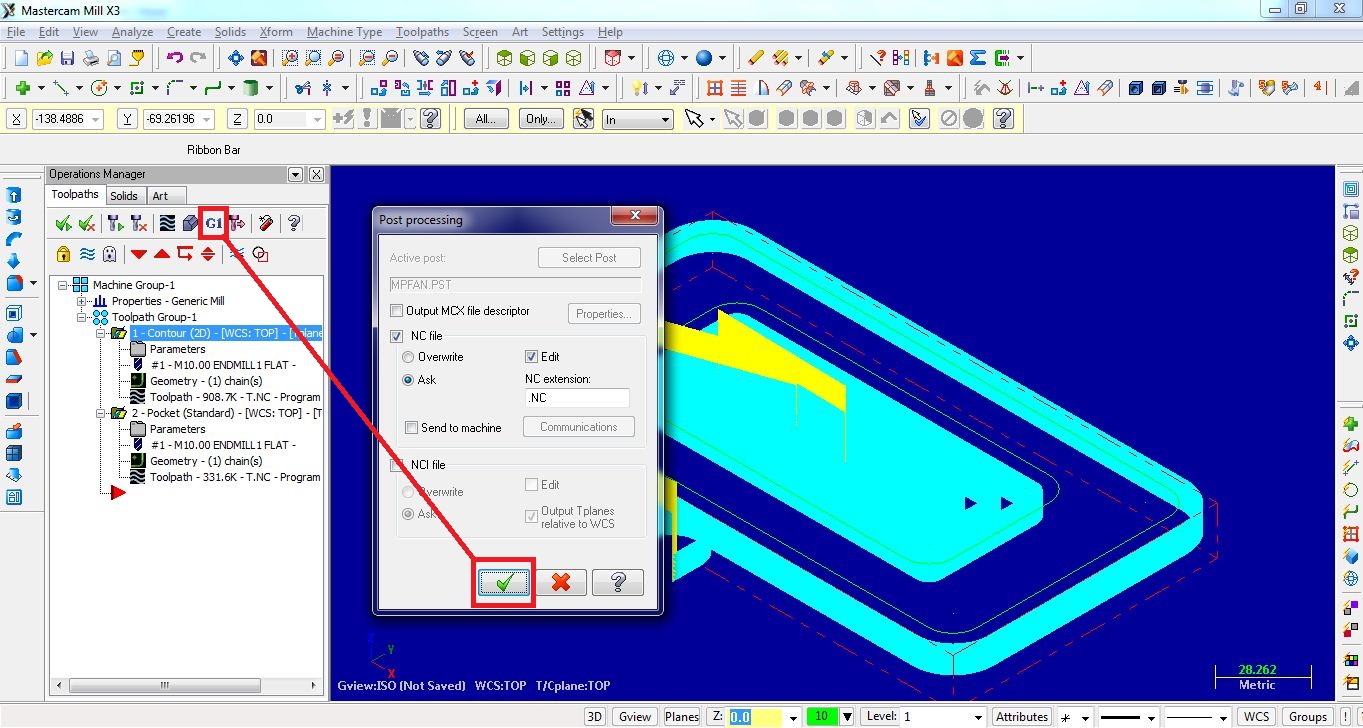Click the All... selection button
This screenshot has height=728, width=1363.
pos(486,119)
